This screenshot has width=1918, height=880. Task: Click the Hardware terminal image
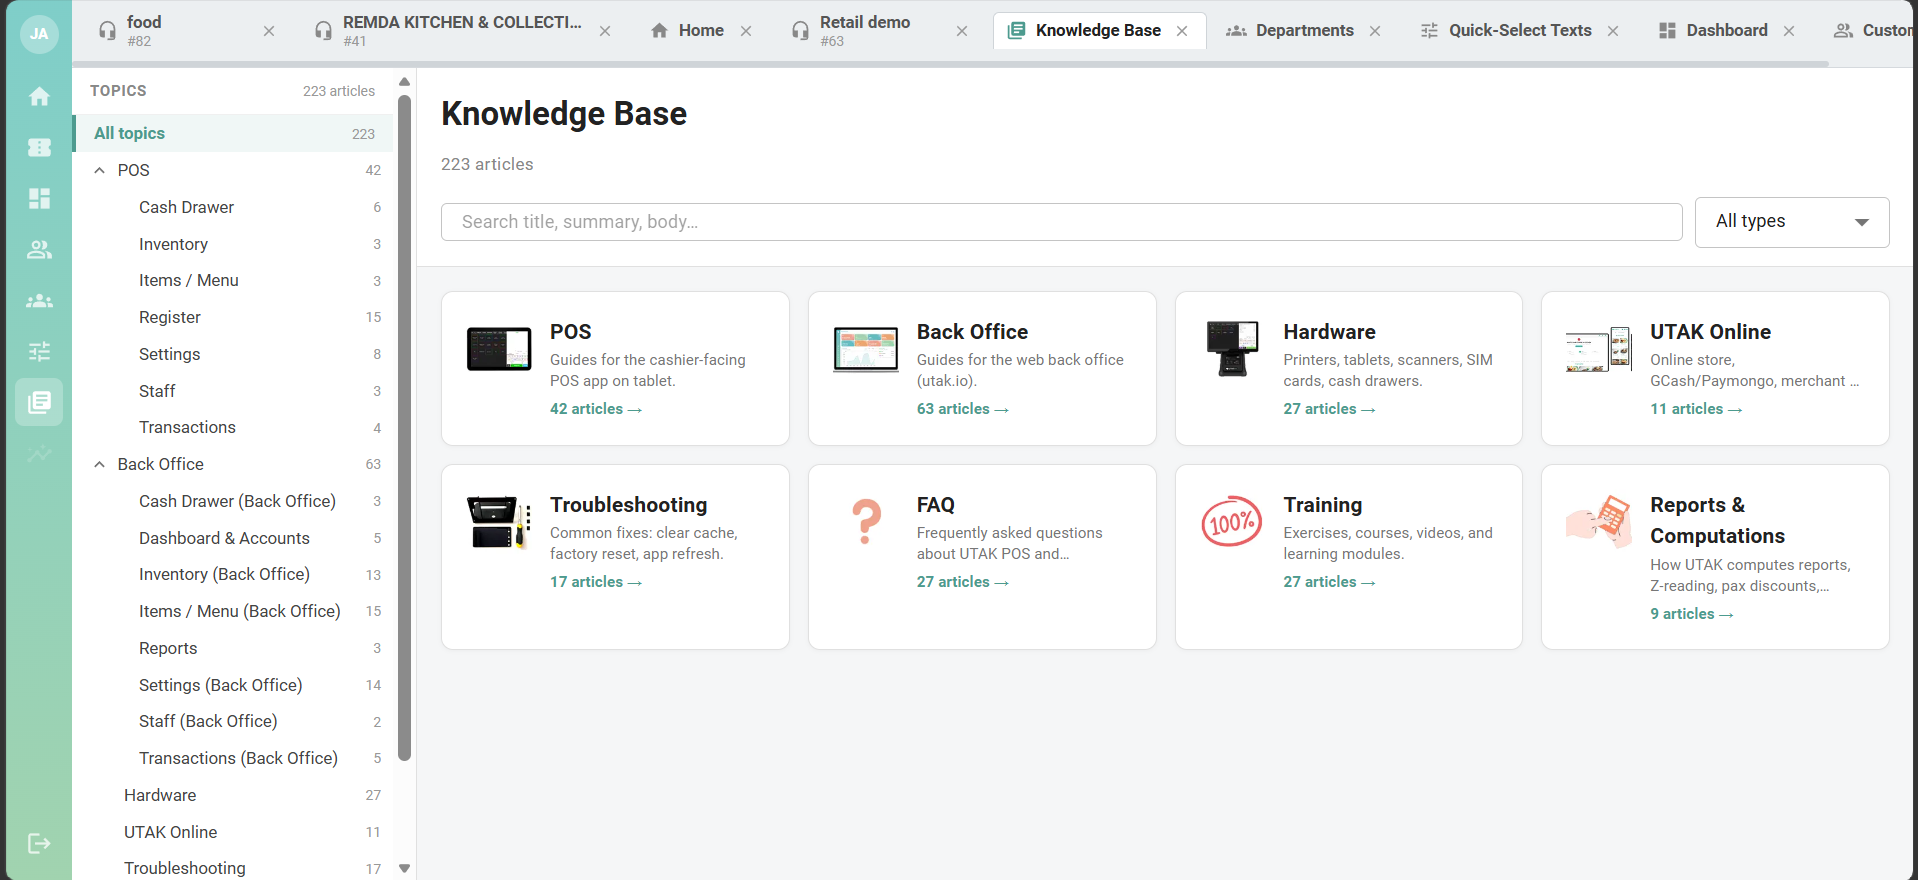point(1232,349)
